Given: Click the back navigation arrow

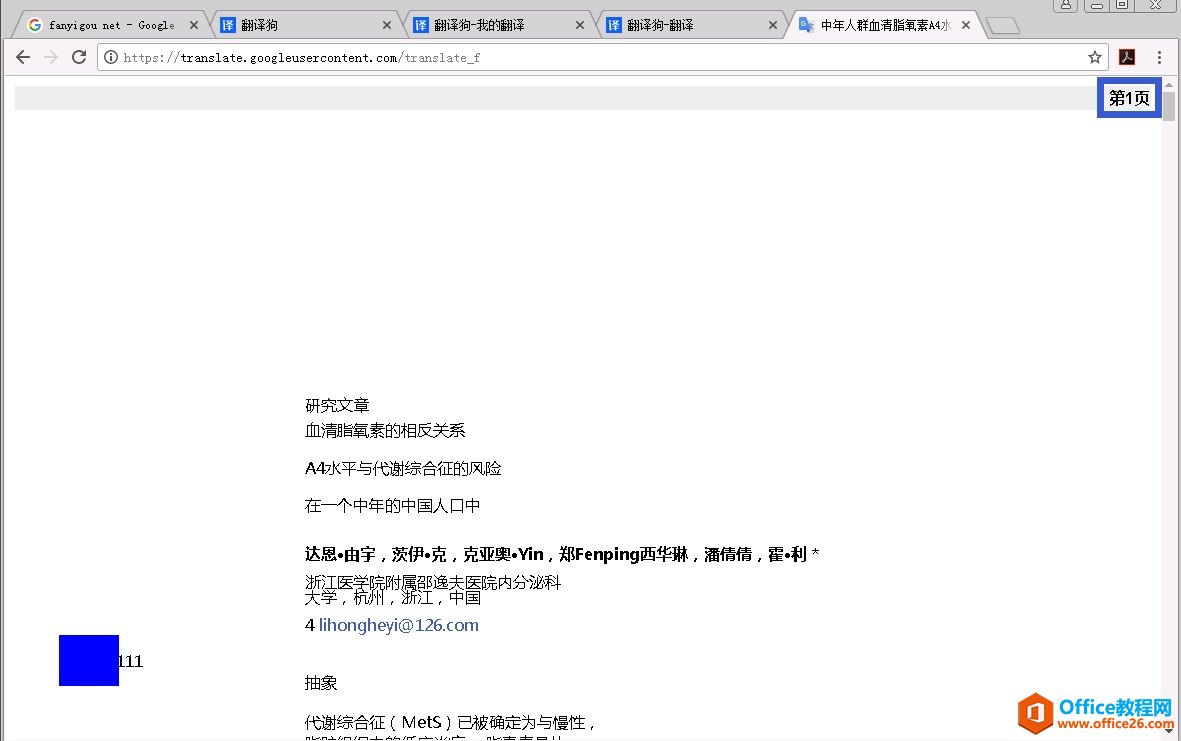Looking at the screenshot, I should [x=22, y=57].
